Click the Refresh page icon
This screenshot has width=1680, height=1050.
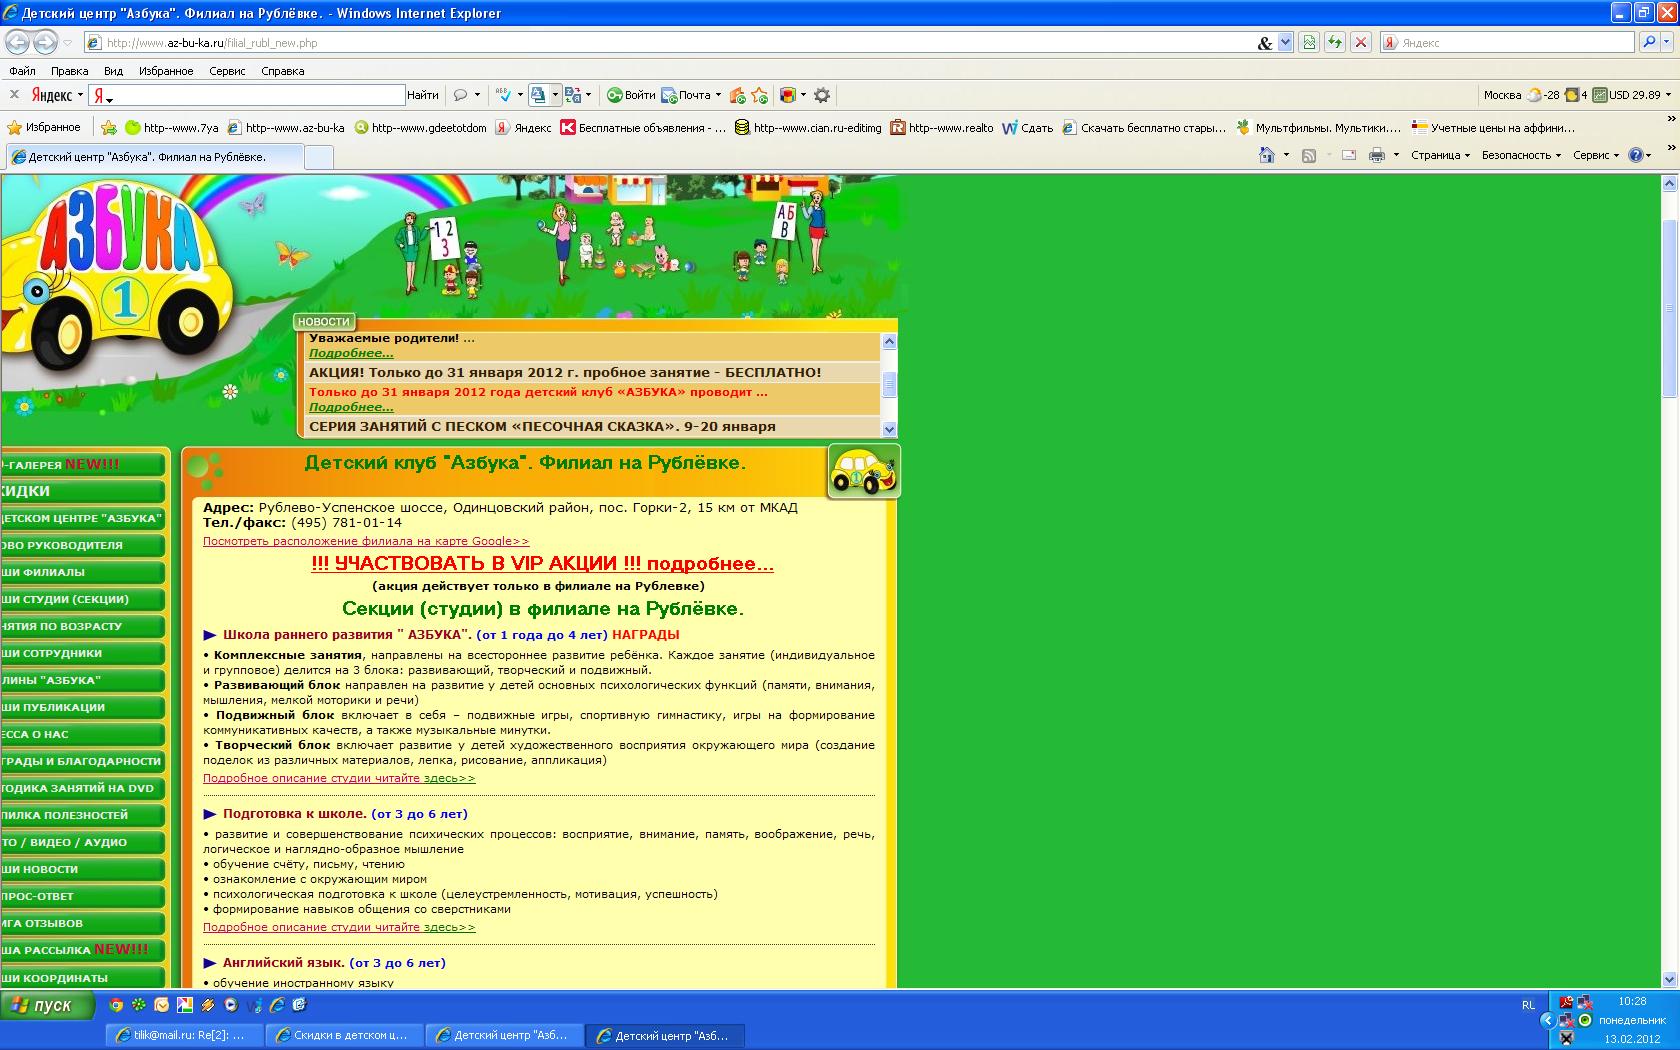[x=1334, y=42]
